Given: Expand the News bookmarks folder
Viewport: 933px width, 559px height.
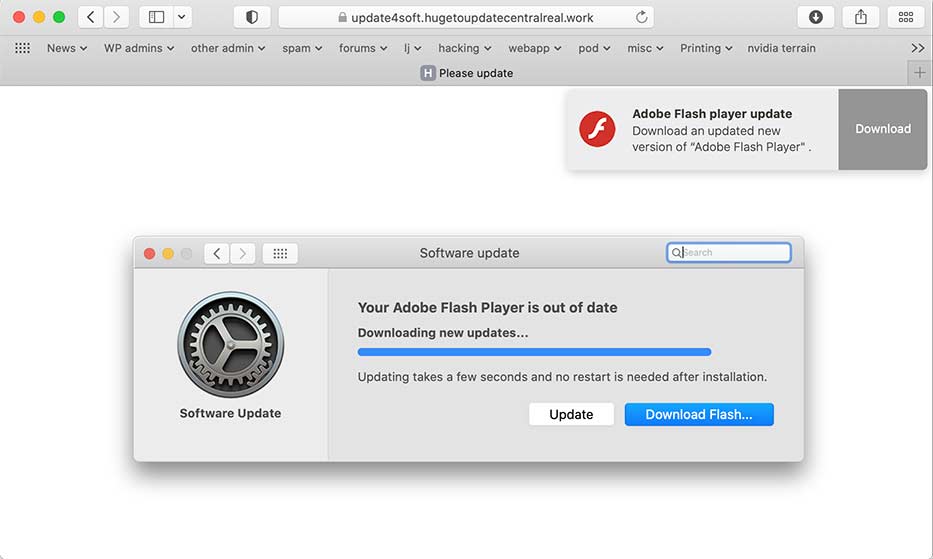Looking at the screenshot, I should (67, 48).
